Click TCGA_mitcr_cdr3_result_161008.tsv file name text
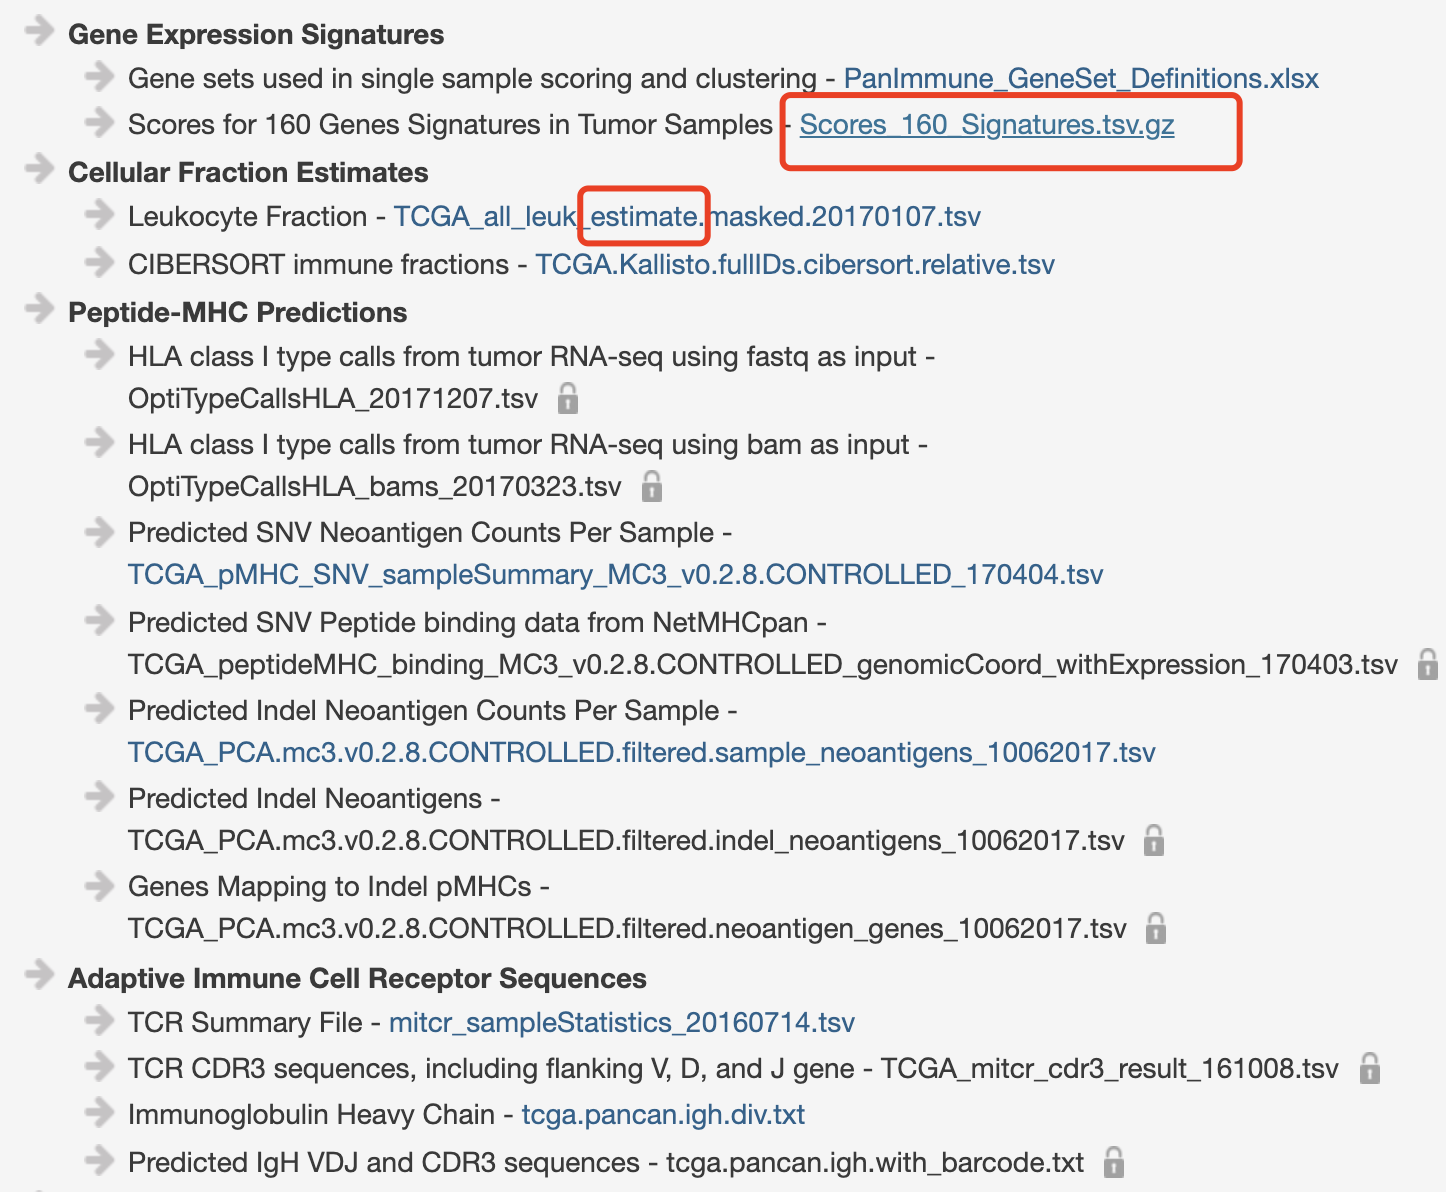1446x1192 pixels. click(1110, 1069)
